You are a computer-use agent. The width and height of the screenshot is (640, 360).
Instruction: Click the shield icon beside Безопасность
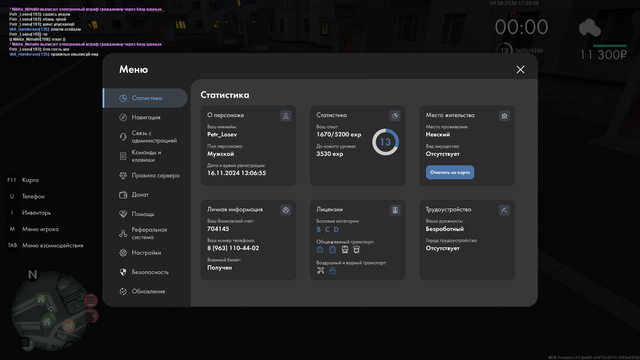pyautogui.click(x=123, y=272)
